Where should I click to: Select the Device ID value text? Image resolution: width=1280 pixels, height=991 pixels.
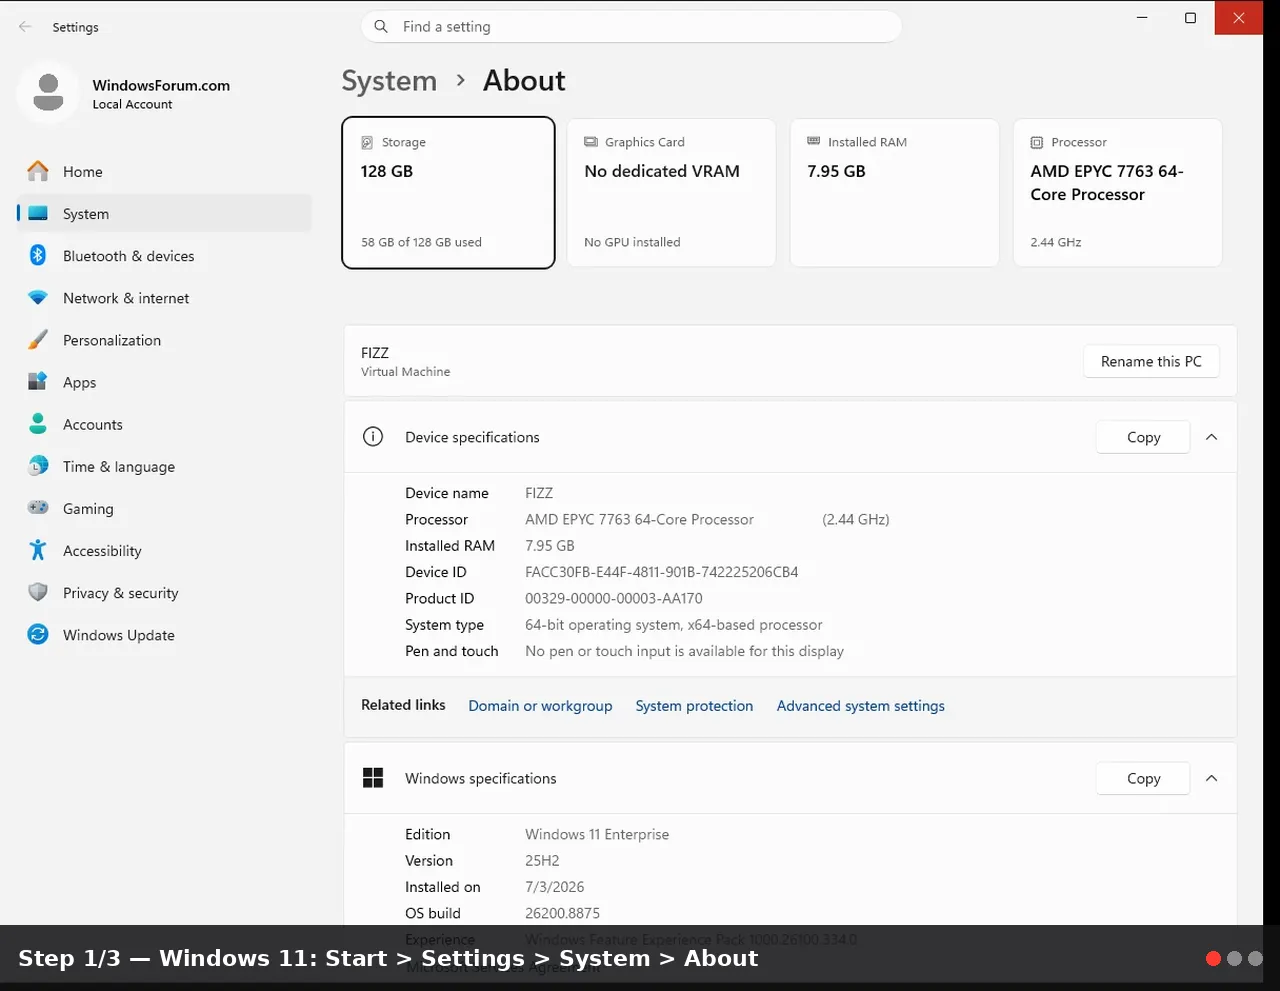point(661,572)
